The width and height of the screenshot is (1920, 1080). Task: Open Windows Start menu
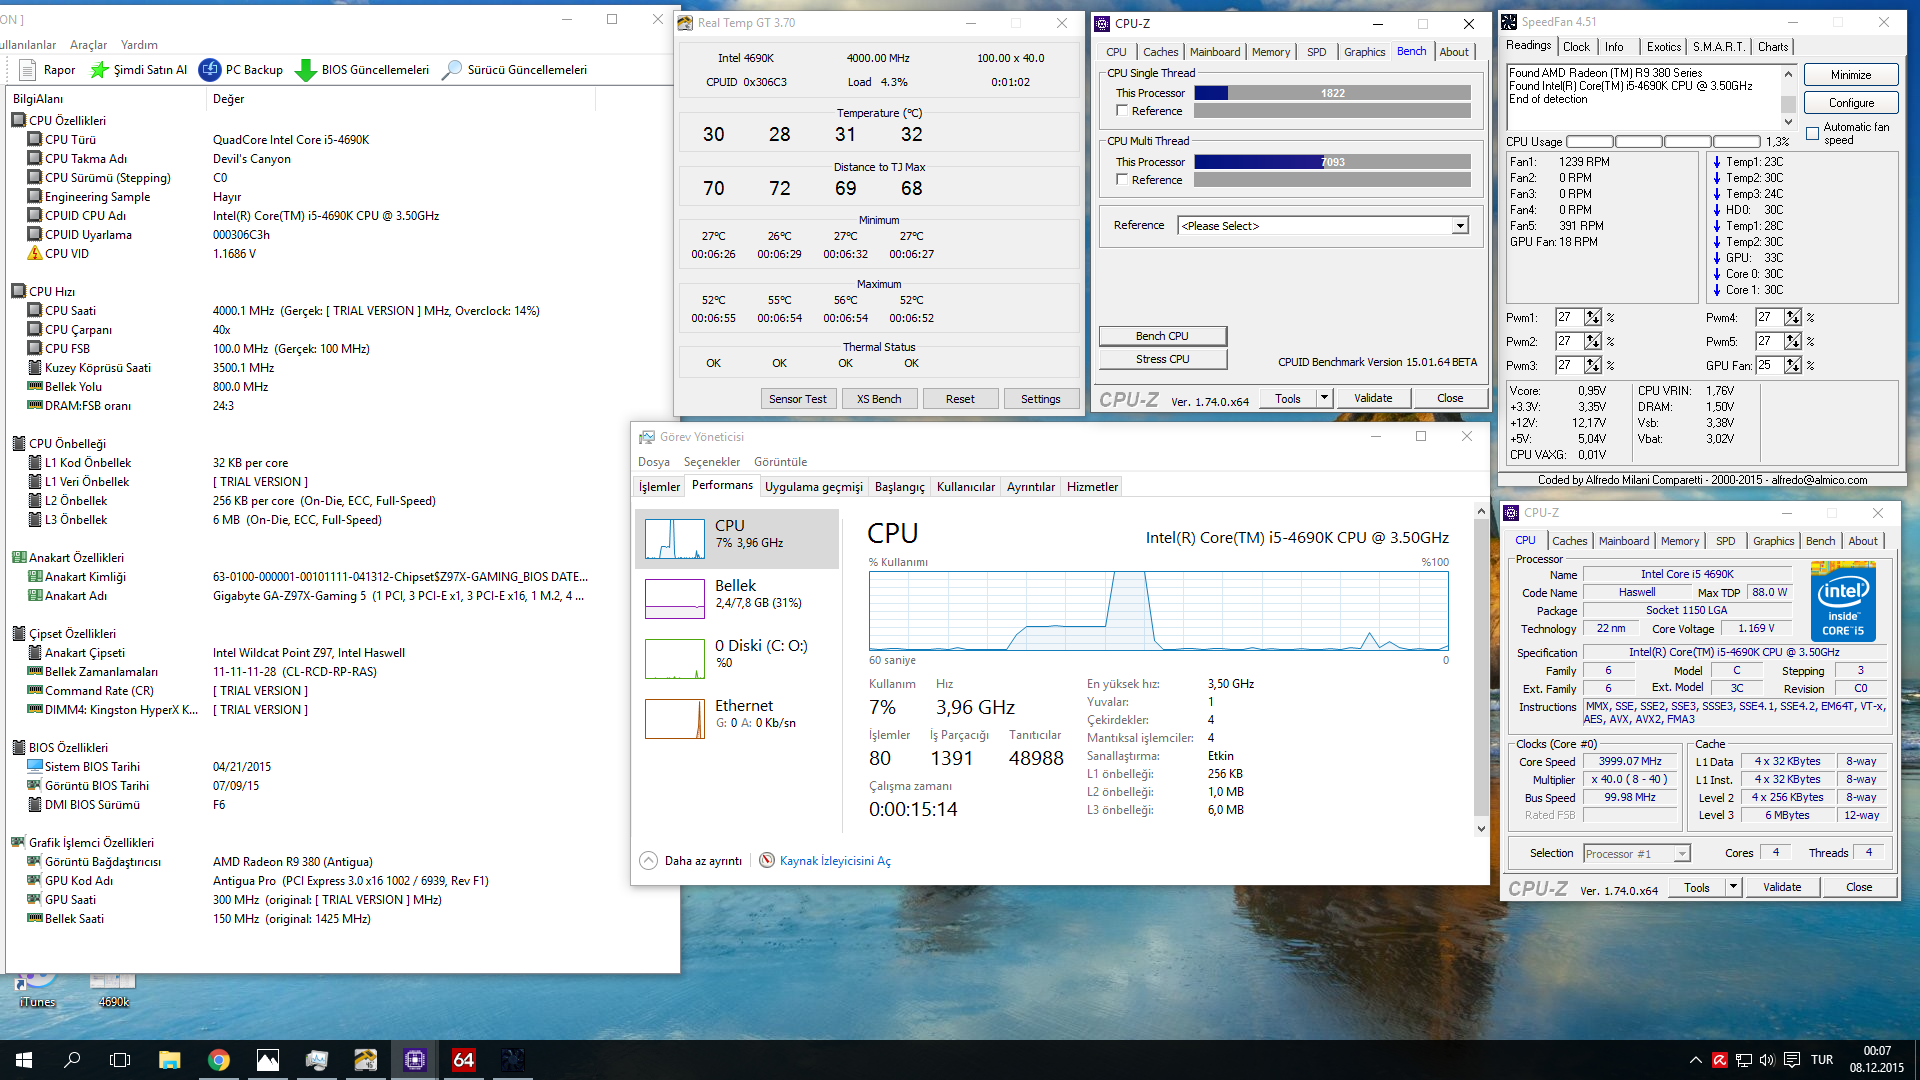coord(24,1060)
